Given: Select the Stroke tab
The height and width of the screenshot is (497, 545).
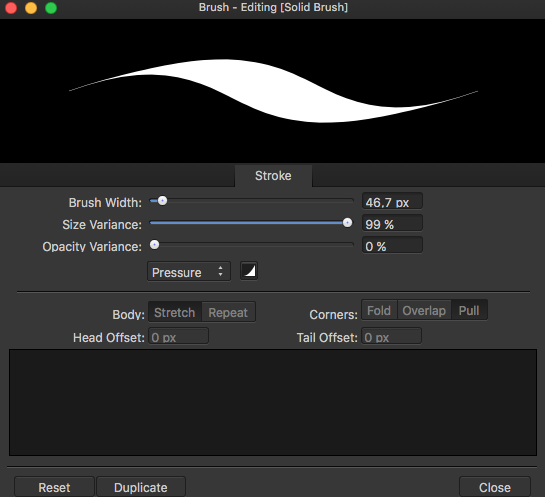Looking at the screenshot, I should pyautogui.click(x=273, y=176).
